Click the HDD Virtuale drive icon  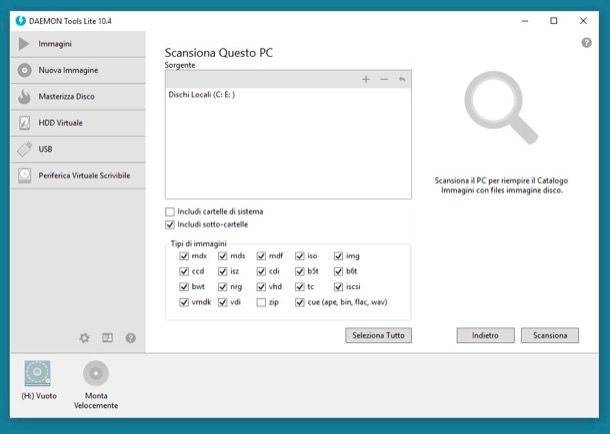pos(24,123)
